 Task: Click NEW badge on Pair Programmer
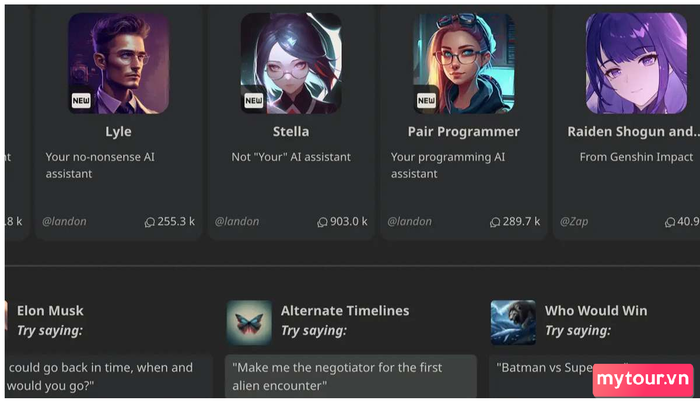click(426, 100)
